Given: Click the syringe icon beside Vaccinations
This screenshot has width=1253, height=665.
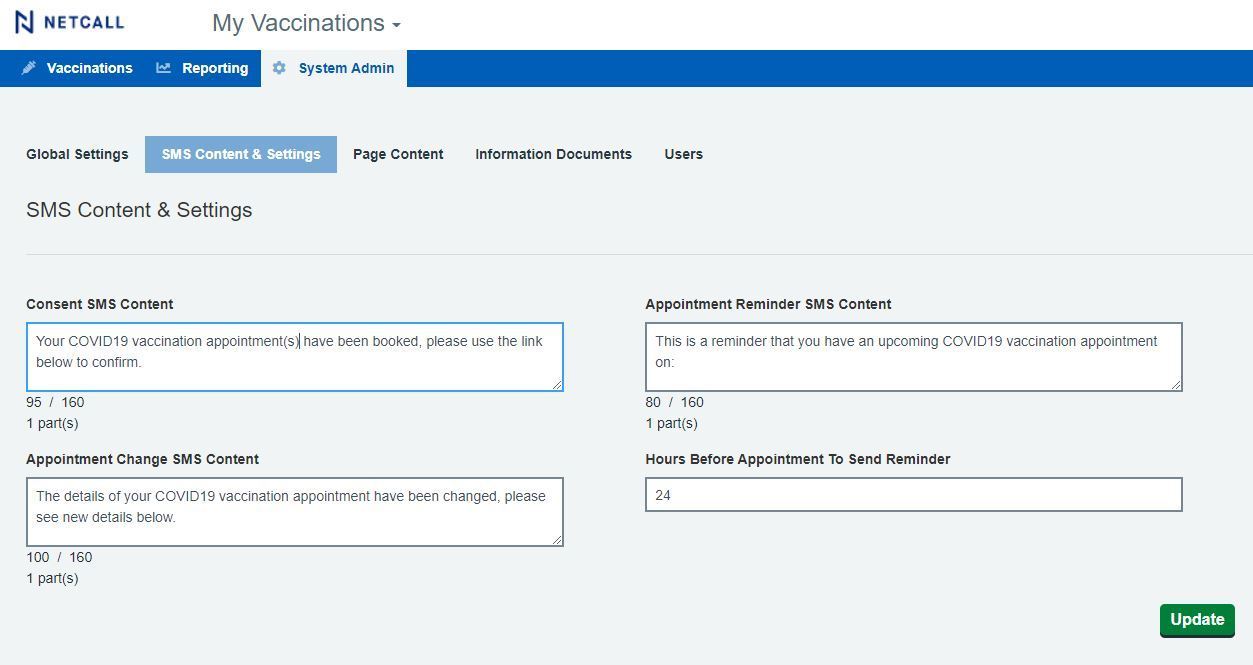Looking at the screenshot, I should coord(29,68).
